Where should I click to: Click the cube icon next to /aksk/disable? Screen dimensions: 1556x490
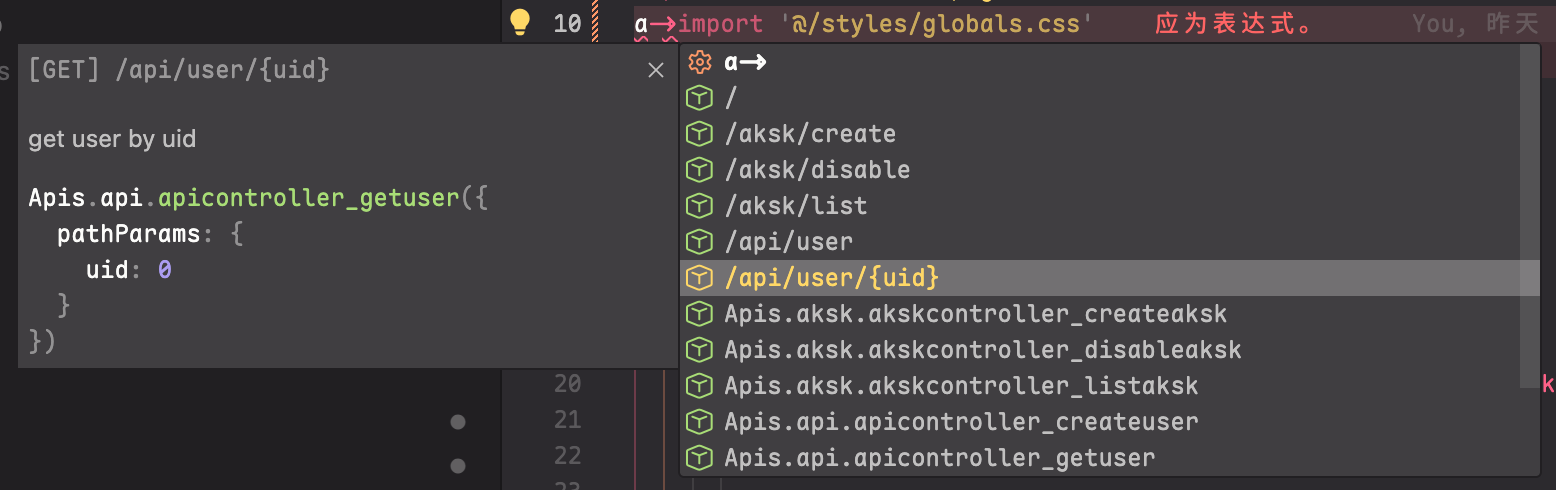coord(700,170)
